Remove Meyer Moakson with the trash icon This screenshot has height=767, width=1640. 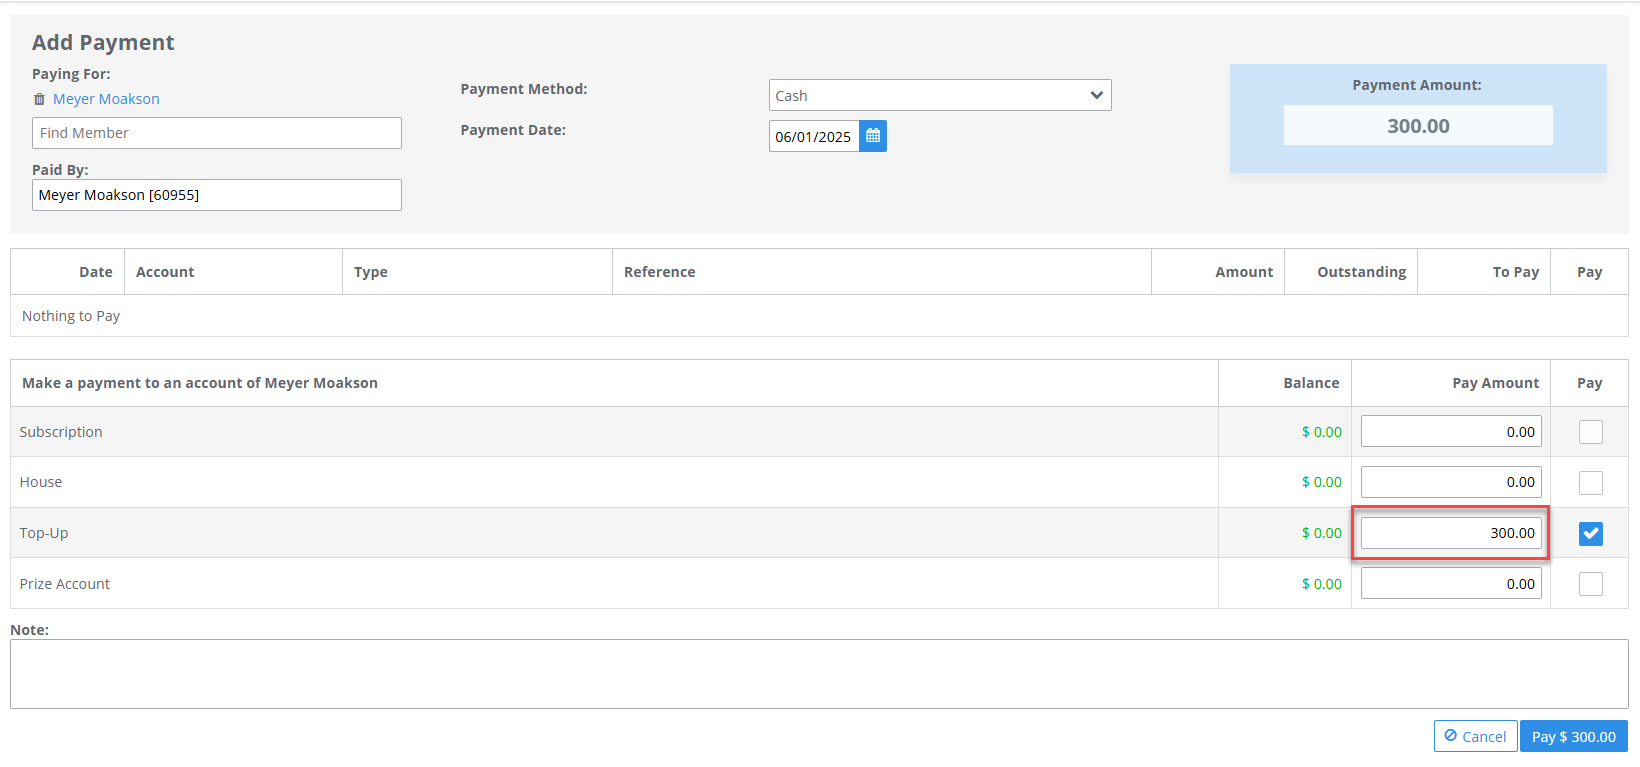point(39,99)
